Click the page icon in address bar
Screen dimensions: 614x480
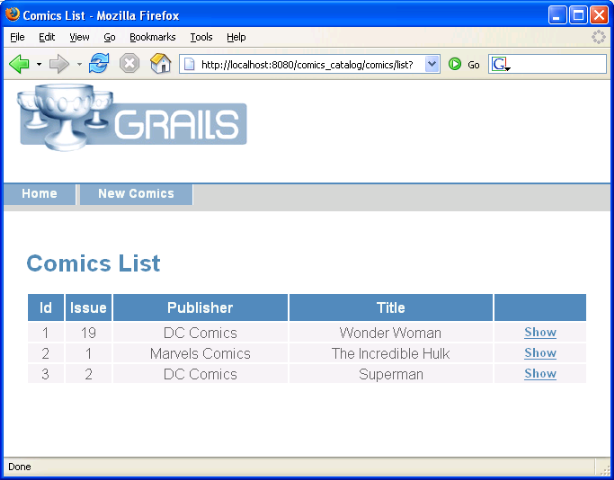(189, 64)
